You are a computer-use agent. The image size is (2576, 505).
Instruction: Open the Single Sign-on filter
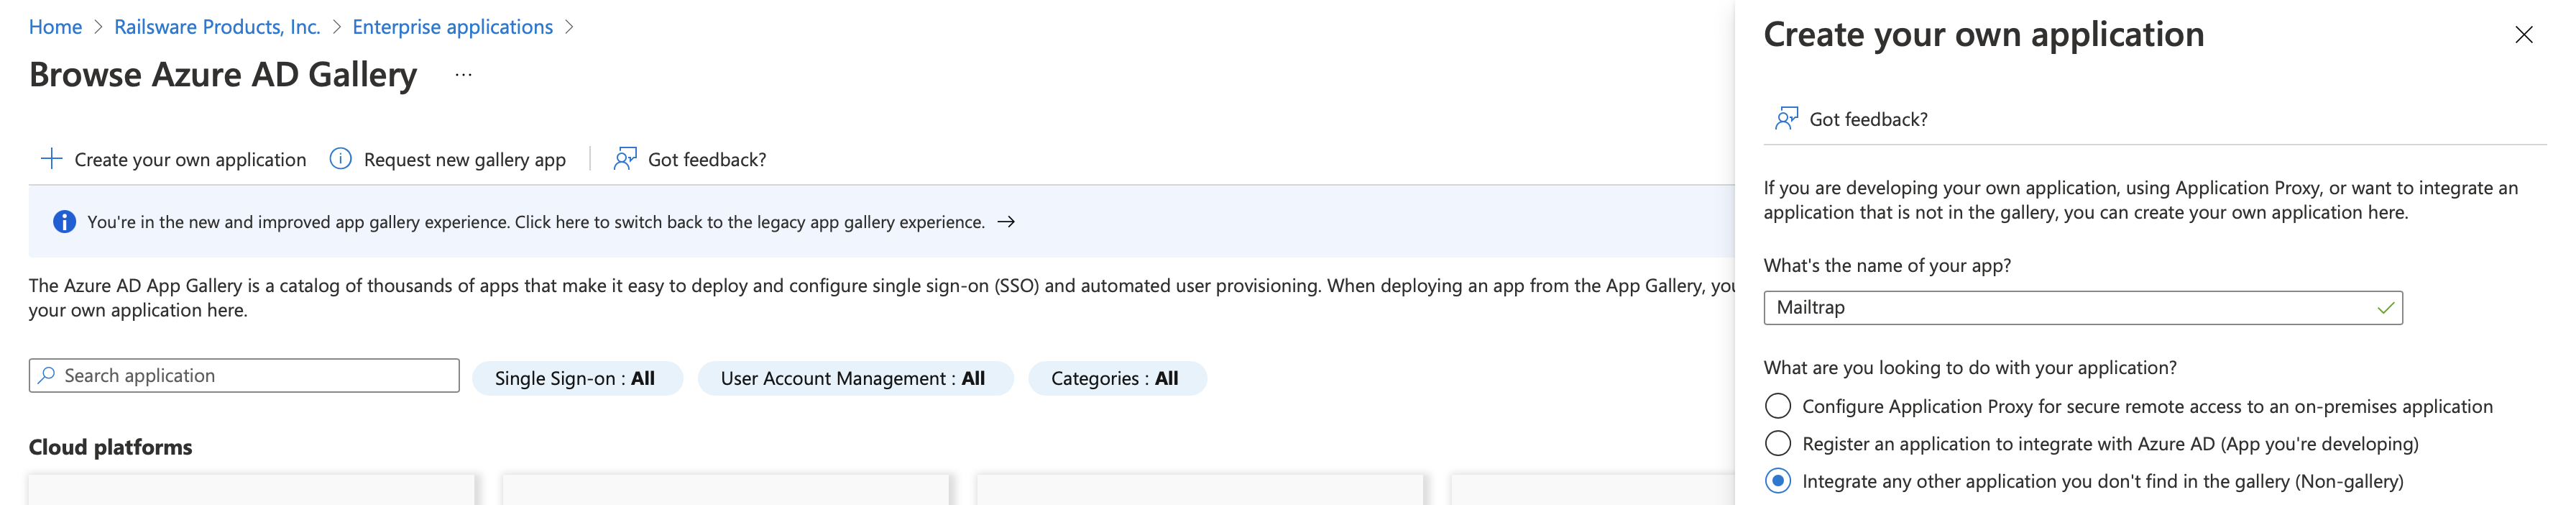(577, 378)
